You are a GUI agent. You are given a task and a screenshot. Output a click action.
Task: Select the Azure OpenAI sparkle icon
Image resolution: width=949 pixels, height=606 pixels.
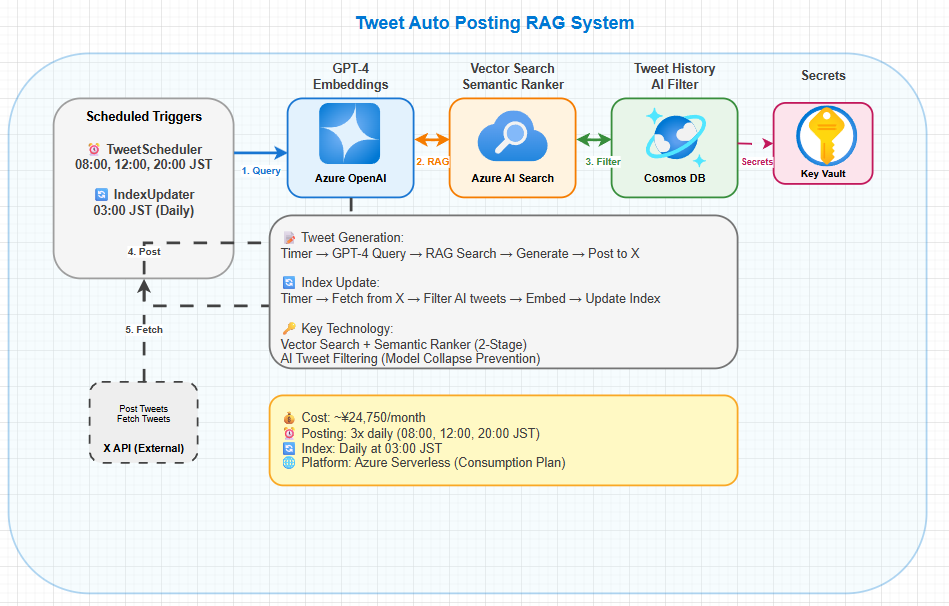(x=350, y=134)
